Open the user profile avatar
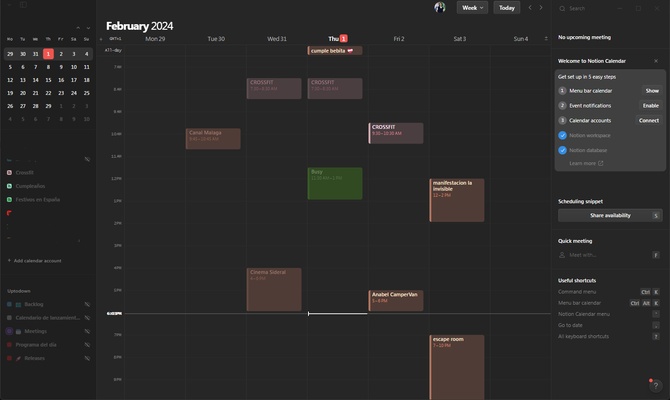670x400 pixels. [x=440, y=7]
